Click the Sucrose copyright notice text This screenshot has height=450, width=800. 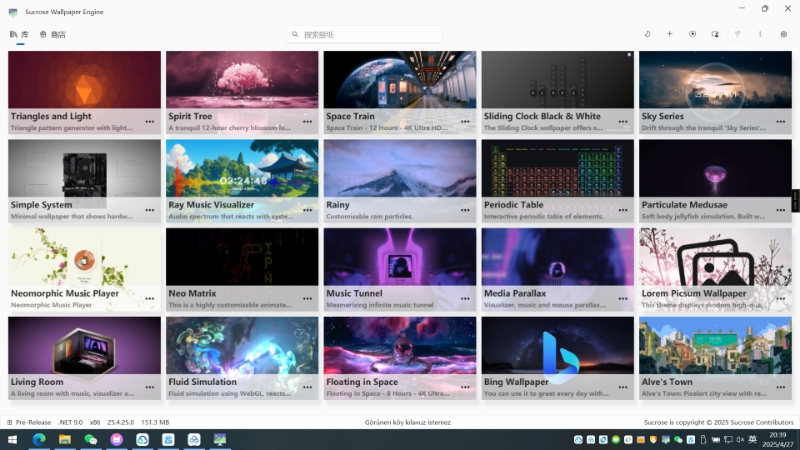coord(718,422)
